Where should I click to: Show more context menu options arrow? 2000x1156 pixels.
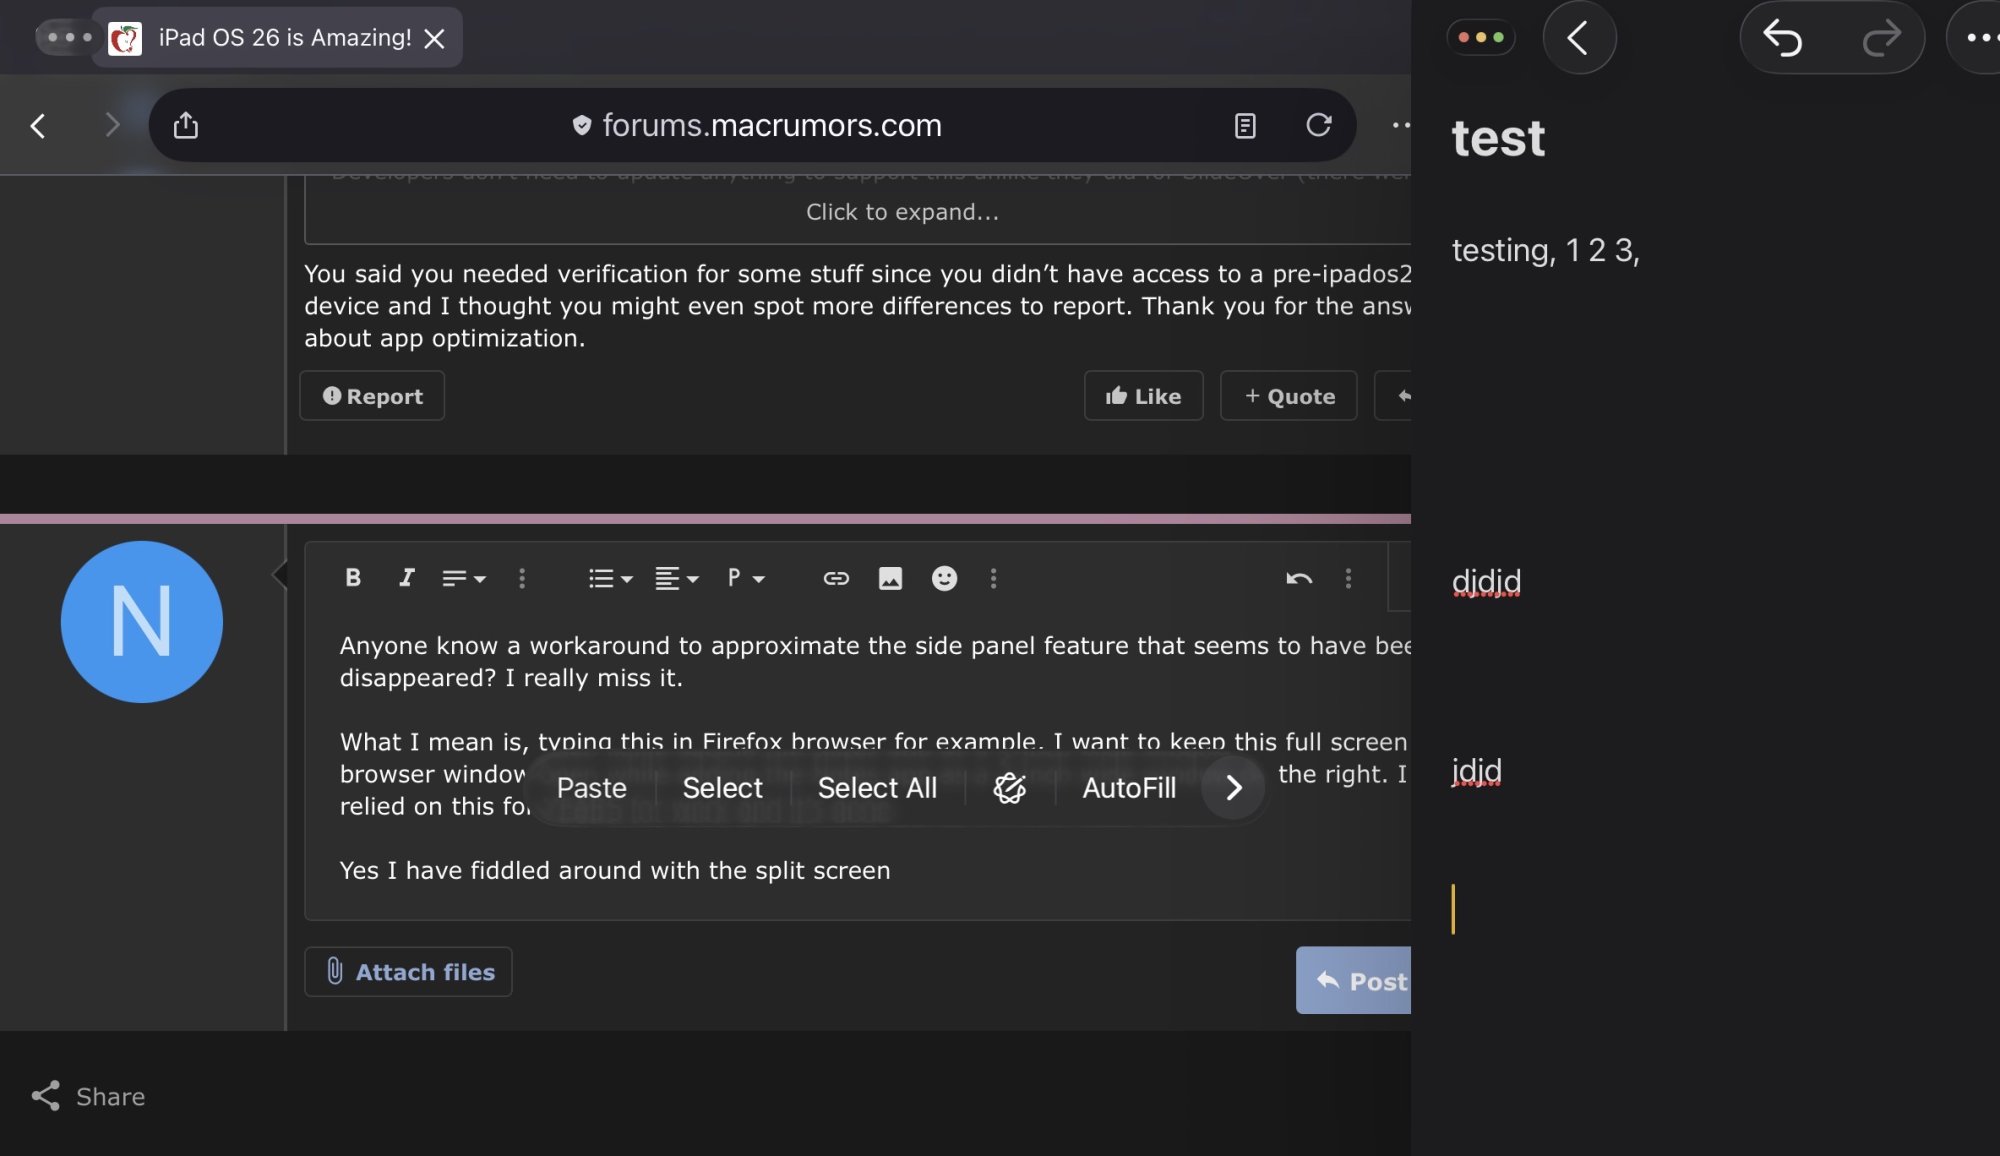(x=1234, y=788)
